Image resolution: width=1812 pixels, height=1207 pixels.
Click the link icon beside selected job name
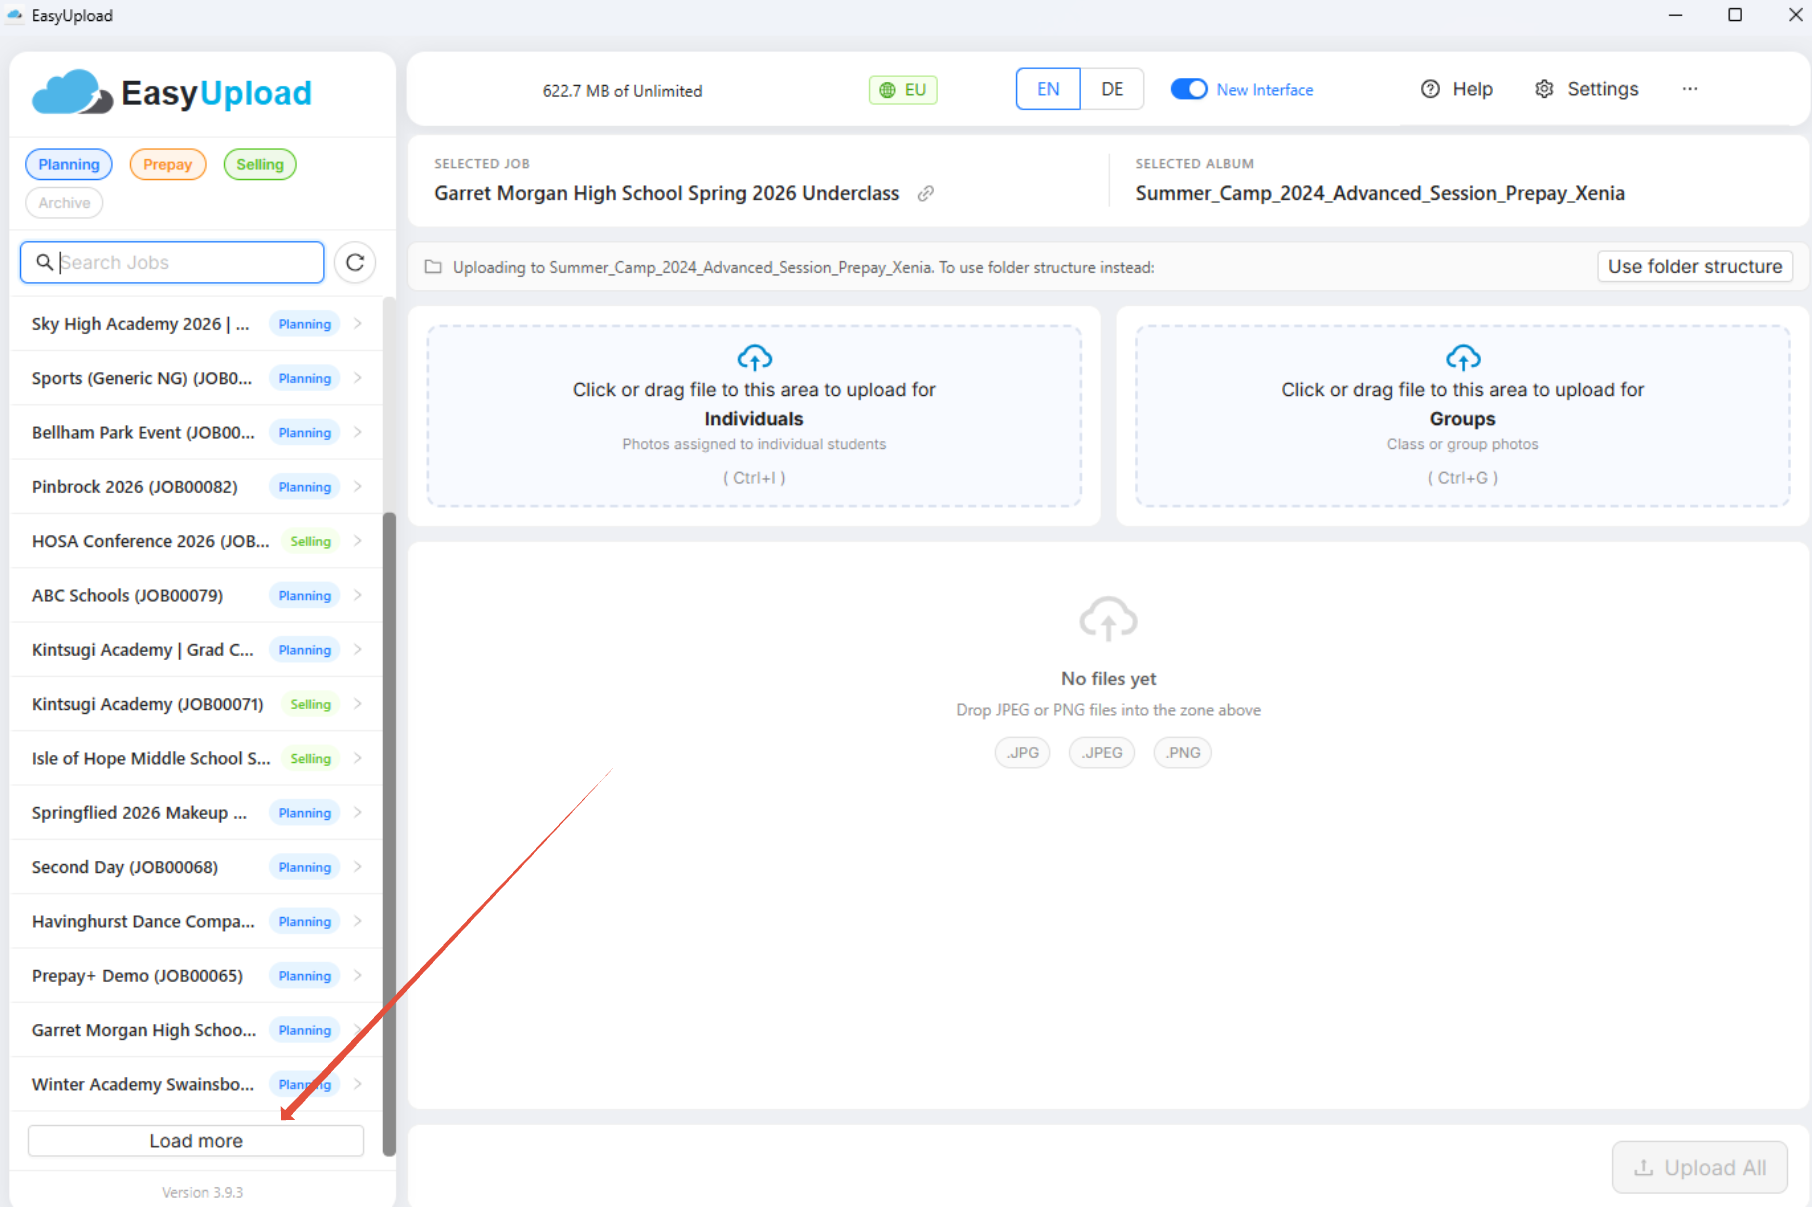(926, 193)
